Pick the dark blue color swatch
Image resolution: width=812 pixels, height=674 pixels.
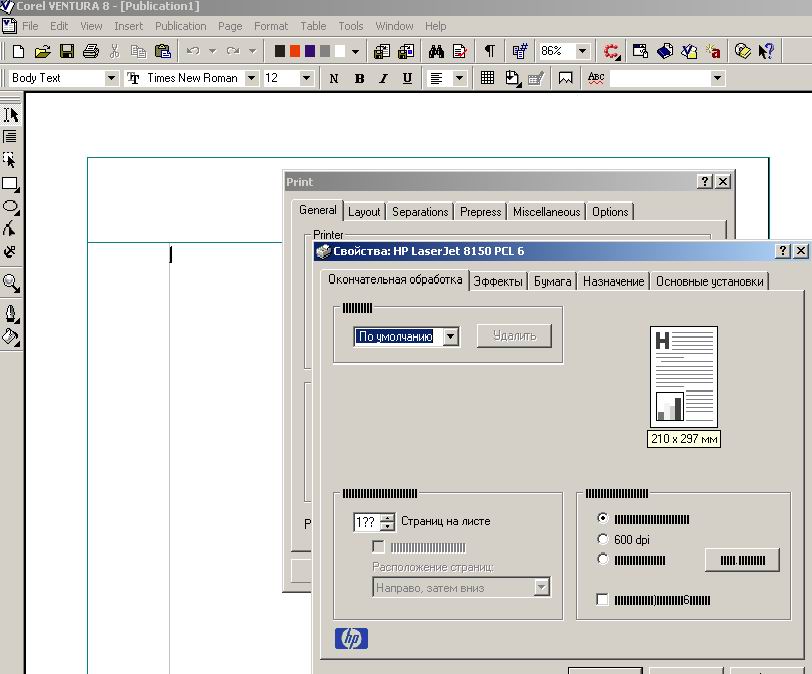point(310,51)
